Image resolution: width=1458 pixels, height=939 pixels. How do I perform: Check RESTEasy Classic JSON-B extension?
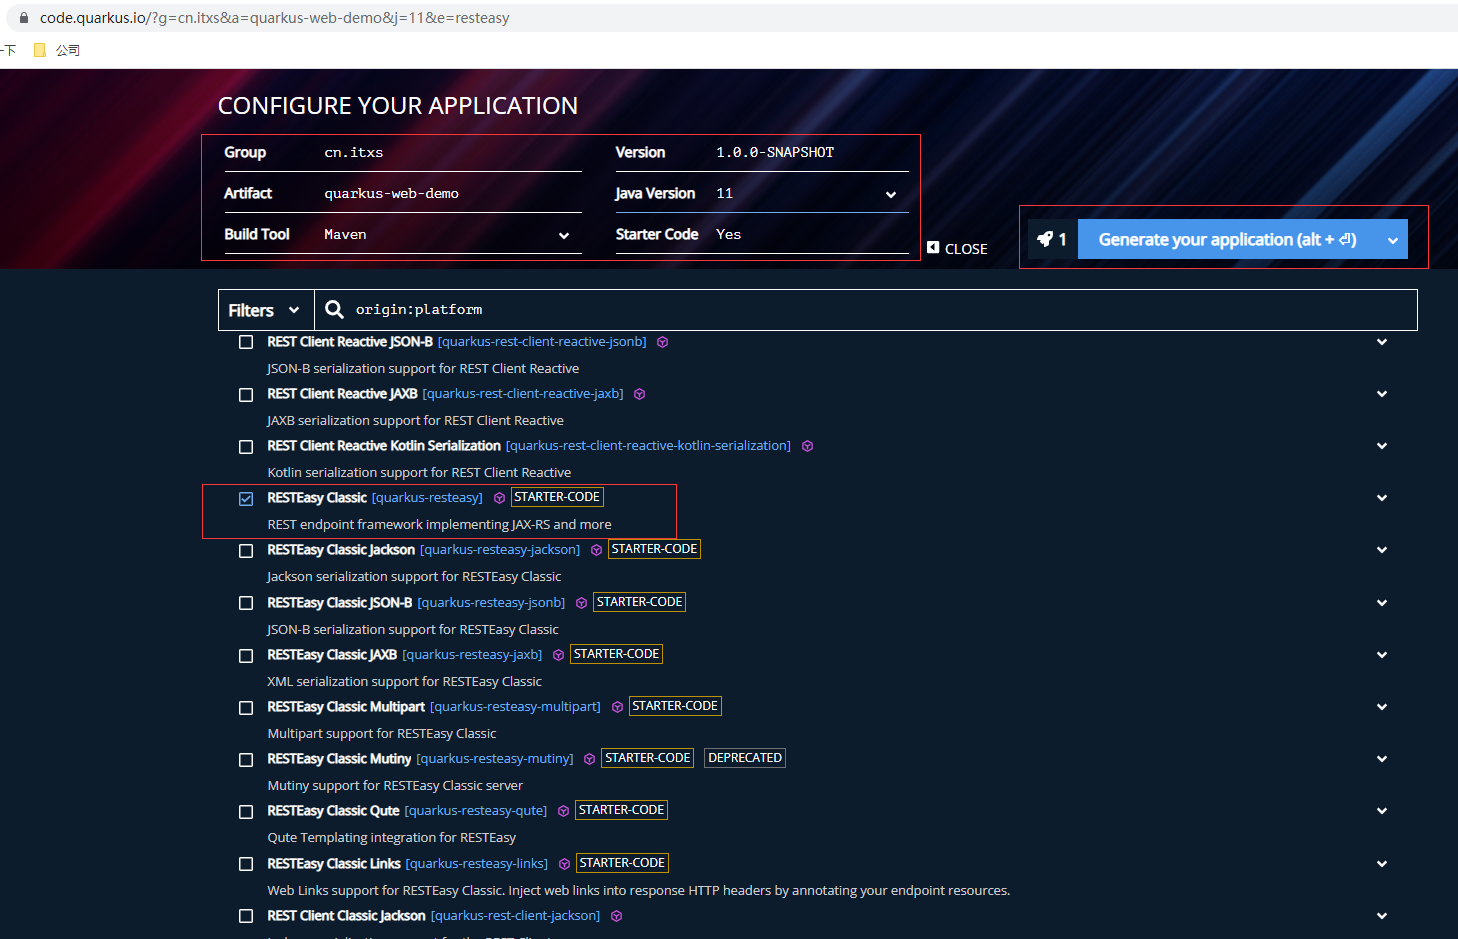[246, 603]
